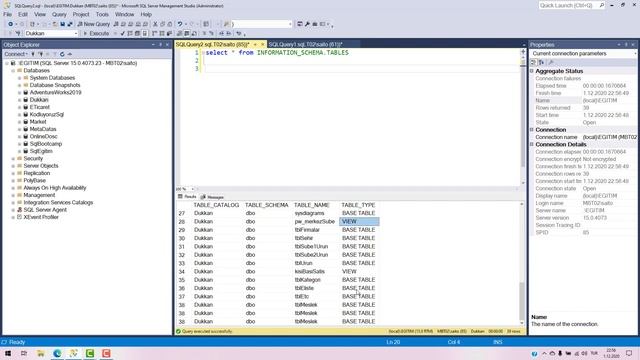Image resolution: width=640 pixels, height=360 pixels.
Task: Open the Edit menu
Action: (23, 14)
